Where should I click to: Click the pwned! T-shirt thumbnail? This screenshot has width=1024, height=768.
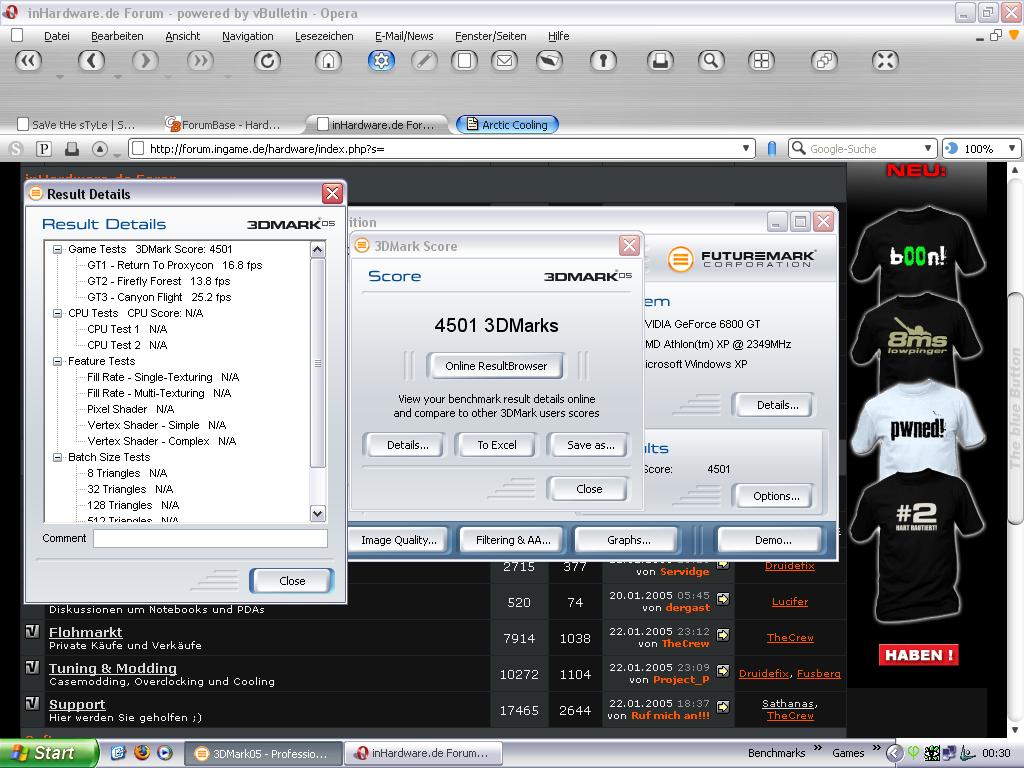pyautogui.click(x=918, y=429)
